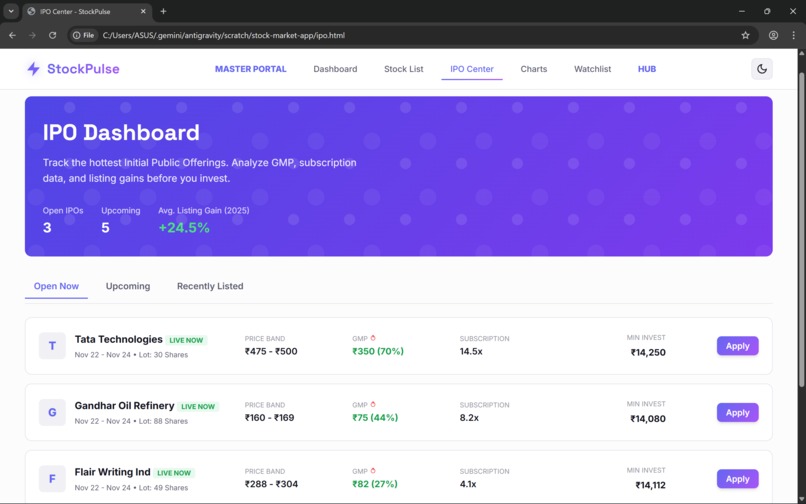Open the browser profile icon
Viewport: 806px width, 504px height.
click(x=773, y=35)
